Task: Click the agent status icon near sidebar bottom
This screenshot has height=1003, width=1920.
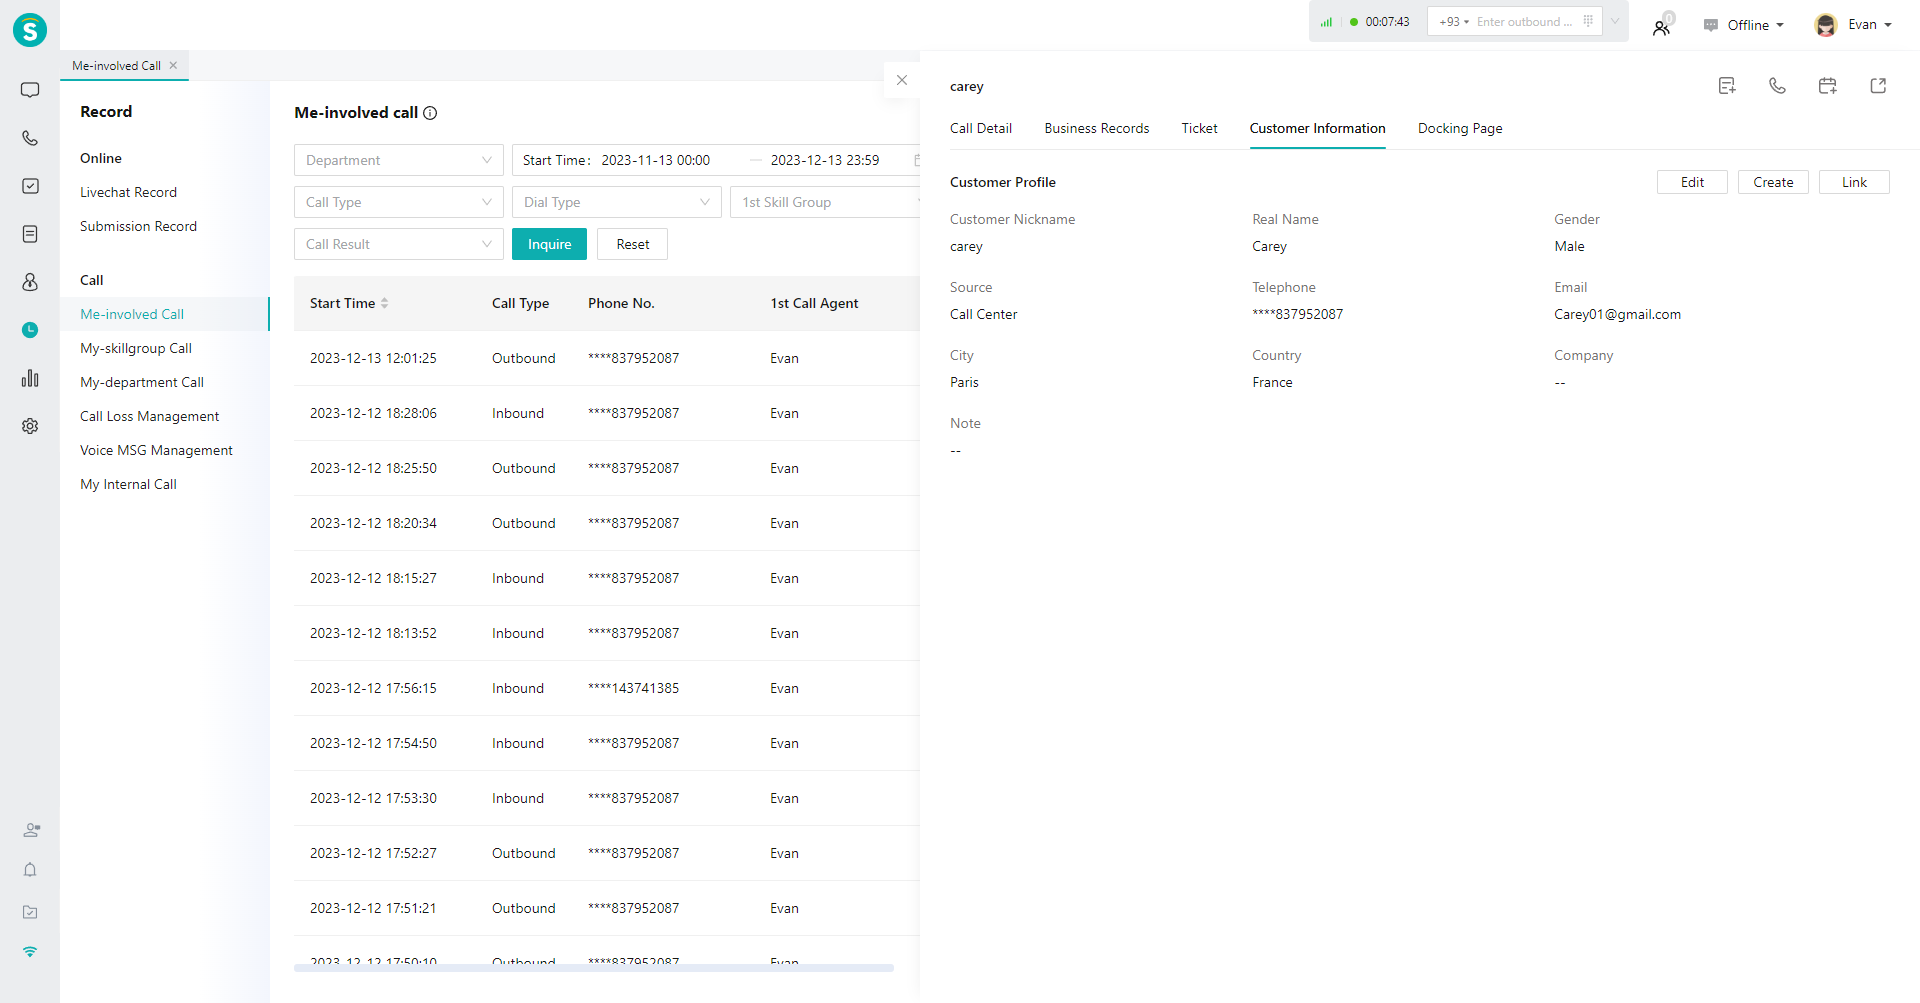Action: [31, 830]
